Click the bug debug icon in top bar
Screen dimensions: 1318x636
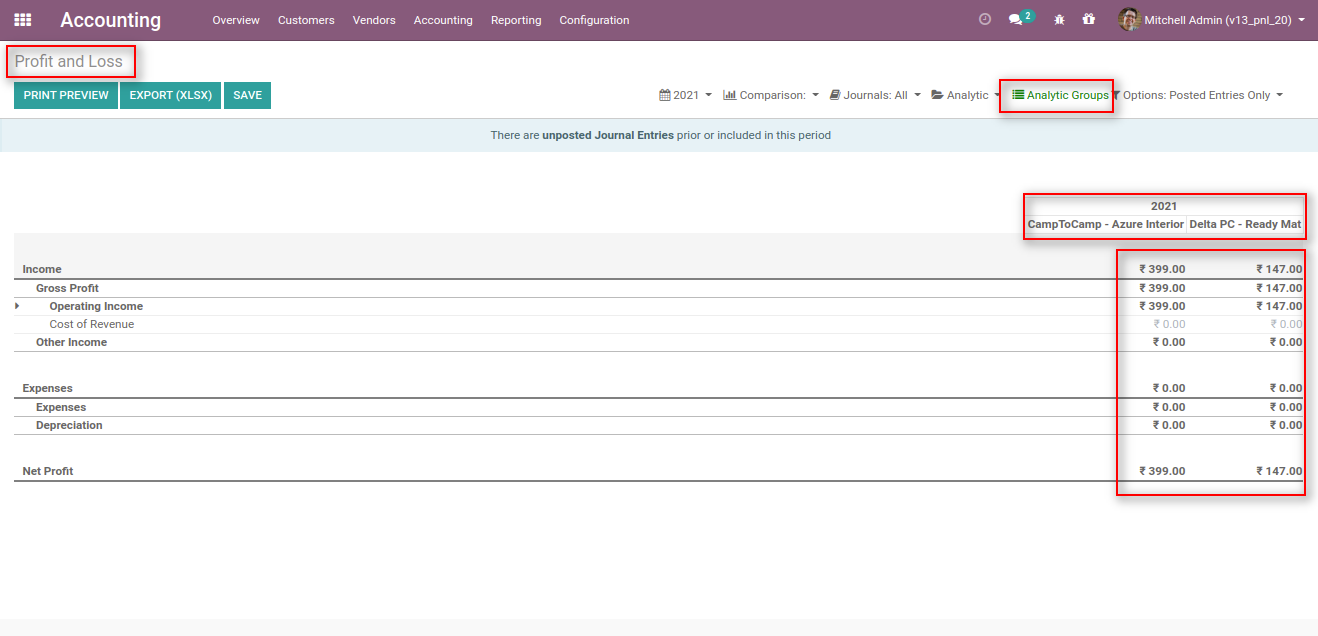tap(1058, 19)
